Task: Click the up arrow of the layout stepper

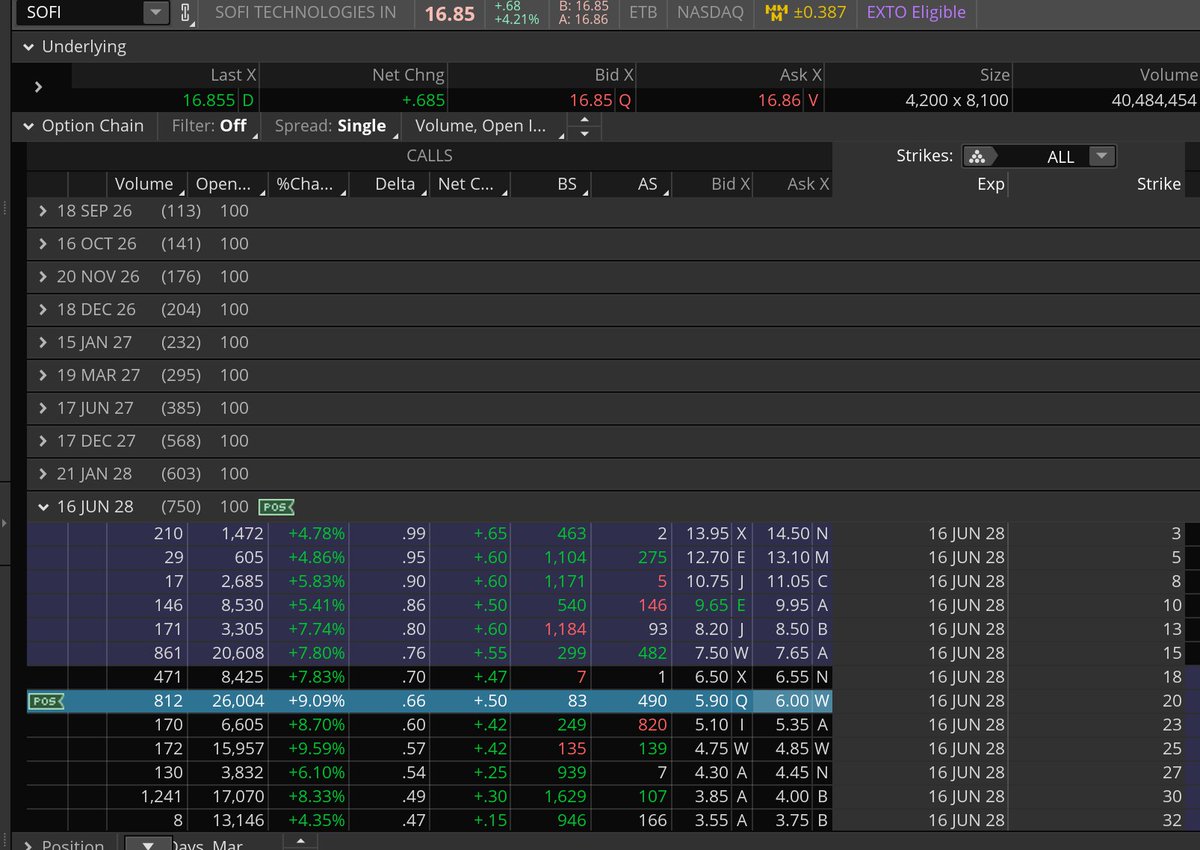Action: click(585, 120)
